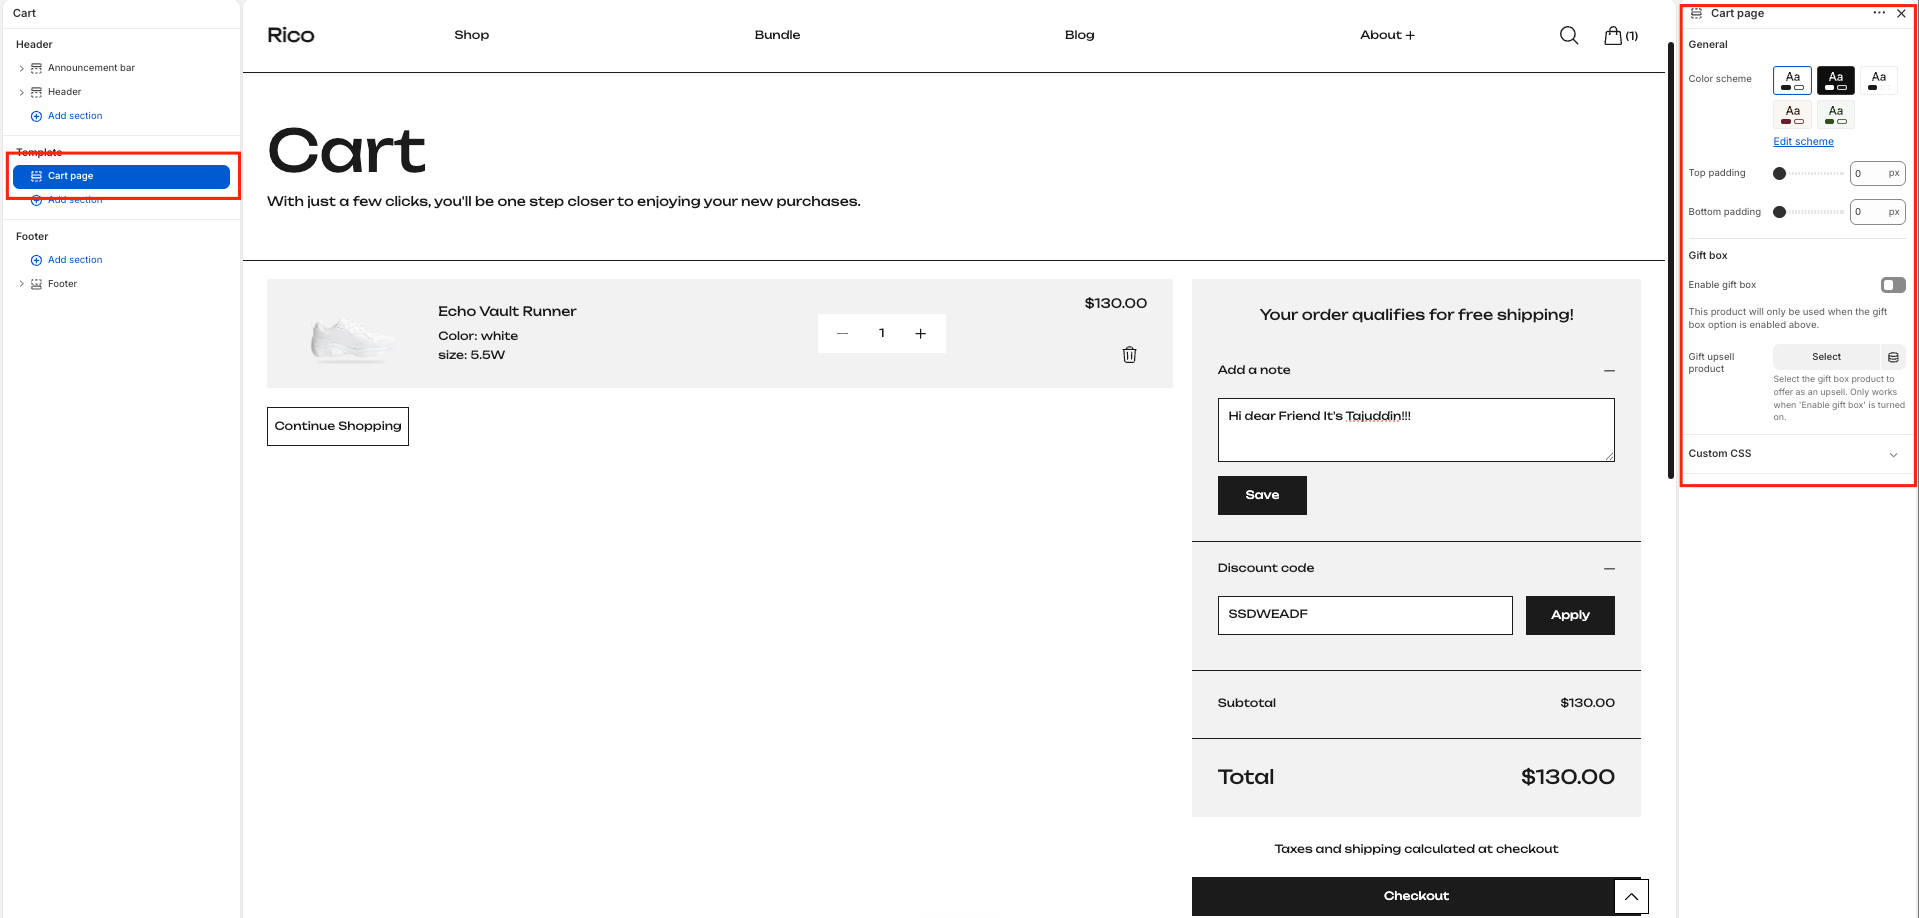Open the Bundle menu item
Viewport: 1919px width, 918px height.
coord(777,35)
